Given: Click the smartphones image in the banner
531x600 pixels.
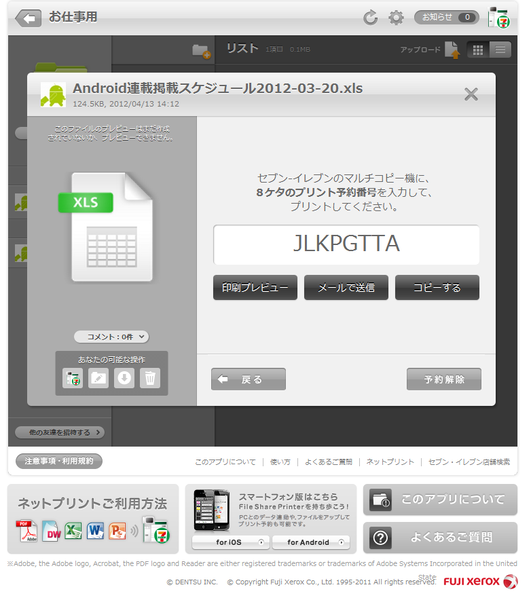Looking at the screenshot, I should click(211, 510).
